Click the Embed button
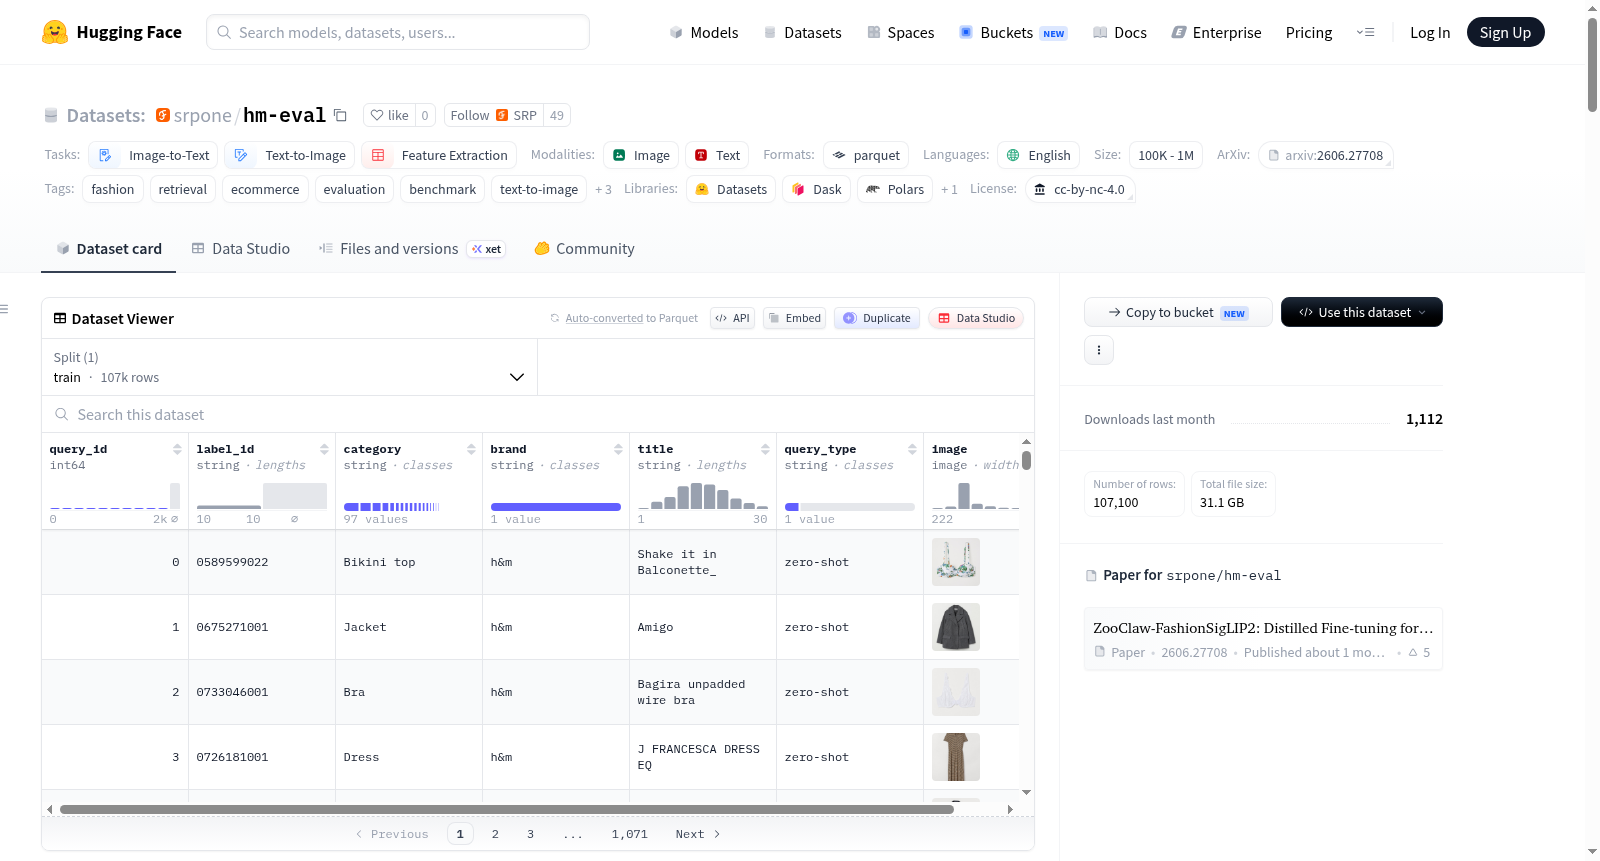Image resolution: width=1600 pixels, height=861 pixels. click(794, 318)
